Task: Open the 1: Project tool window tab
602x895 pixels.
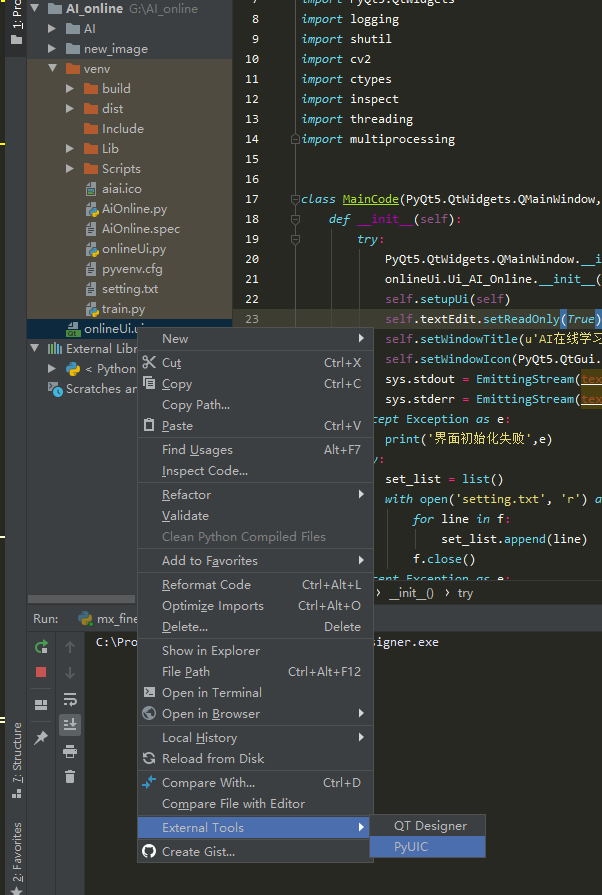Action: coord(17,23)
